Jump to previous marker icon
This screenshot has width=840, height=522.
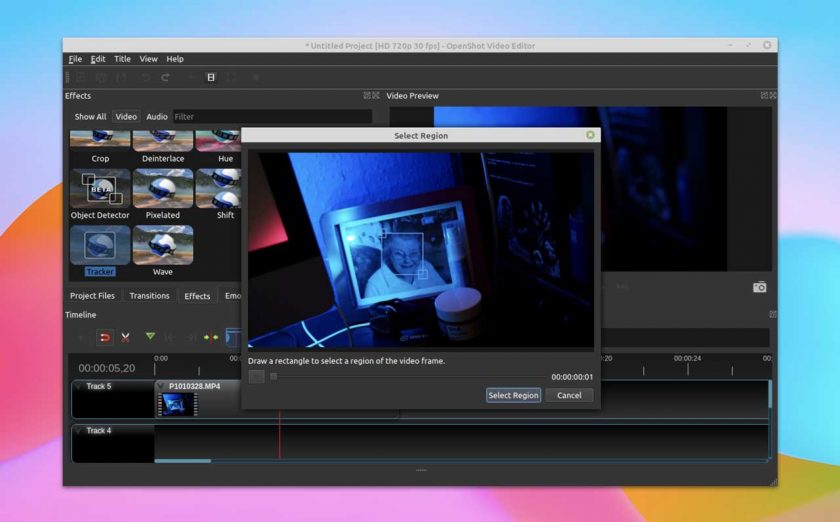click(x=169, y=337)
